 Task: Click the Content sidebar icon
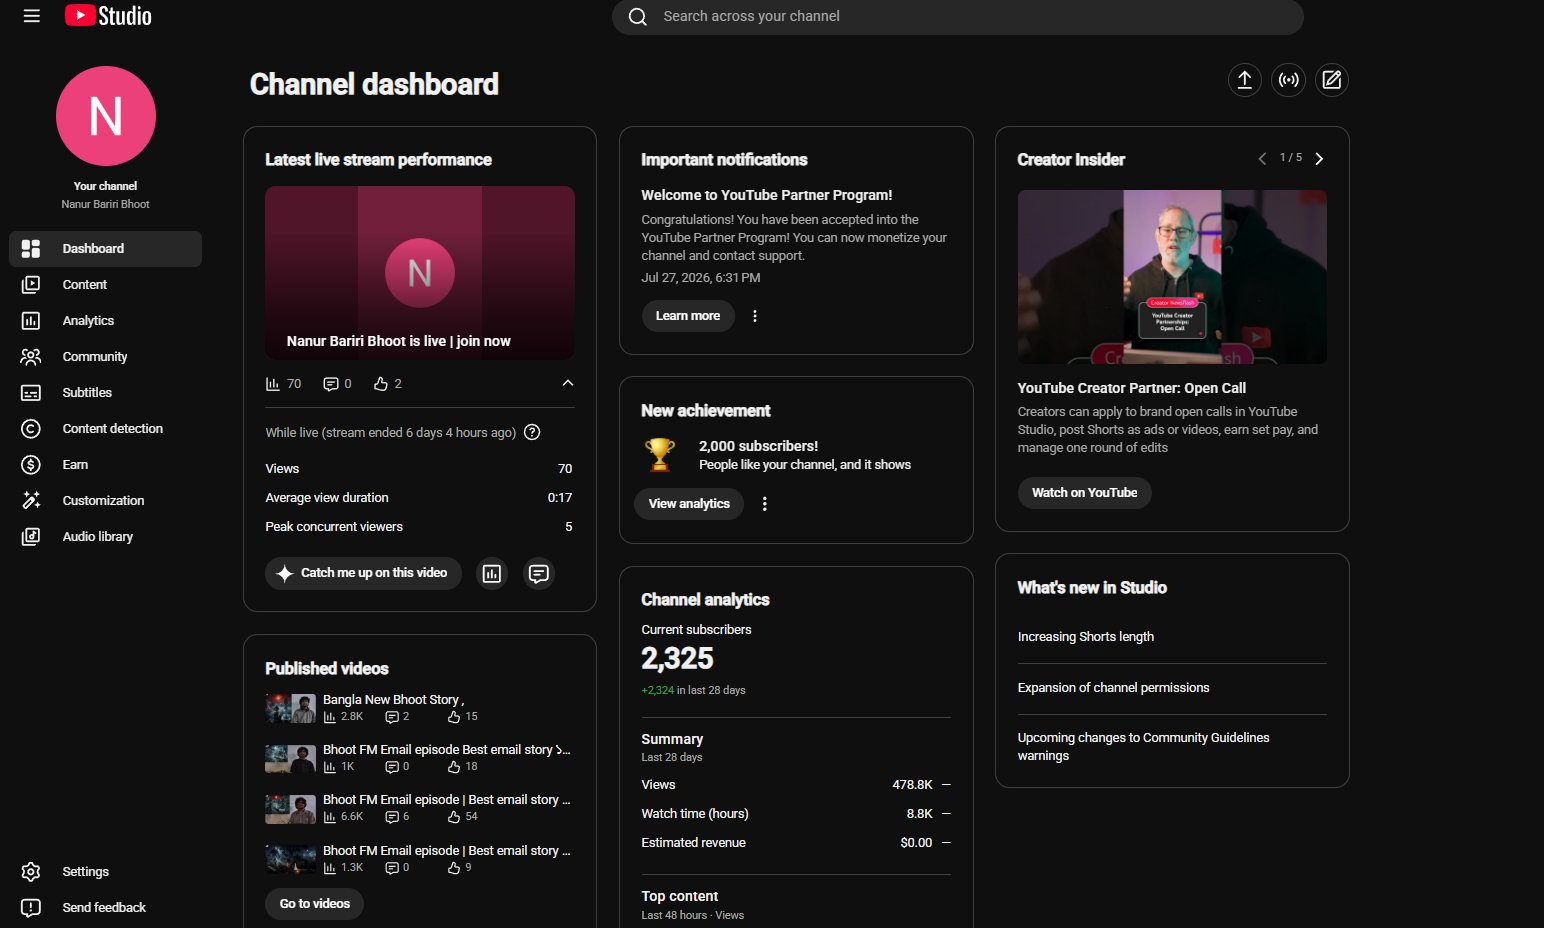(x=31, y=285)
